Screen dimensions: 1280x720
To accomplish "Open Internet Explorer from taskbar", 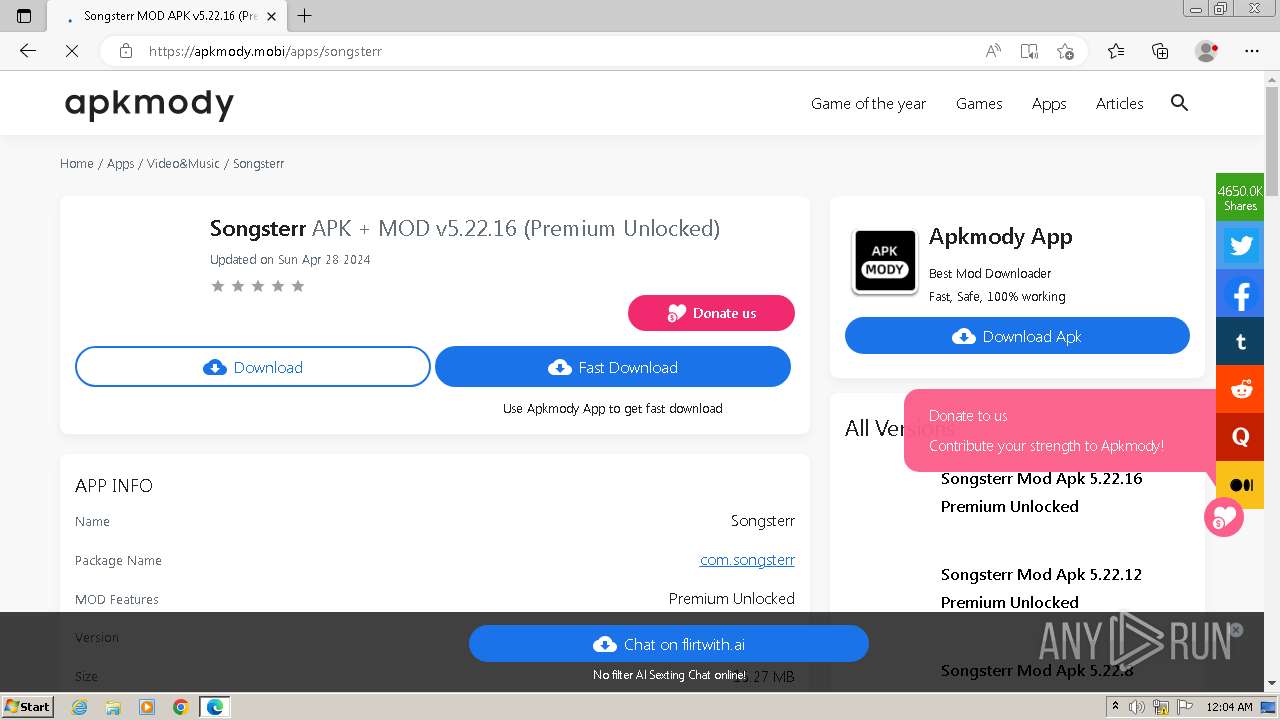I will [x=79, y=707].
